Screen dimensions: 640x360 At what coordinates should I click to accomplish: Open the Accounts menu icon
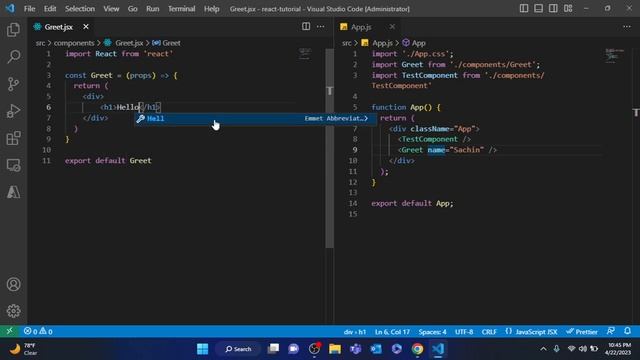pyautogui.click(x=13, y=284)
